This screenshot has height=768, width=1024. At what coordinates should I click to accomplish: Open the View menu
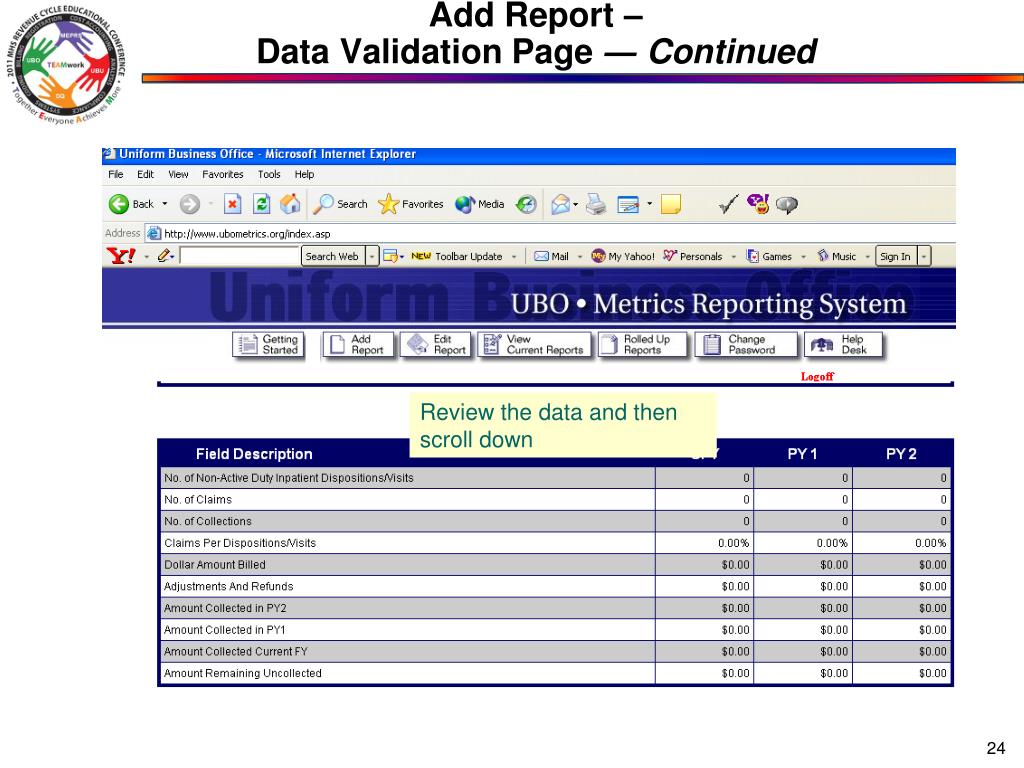click(x=178, y=174)
